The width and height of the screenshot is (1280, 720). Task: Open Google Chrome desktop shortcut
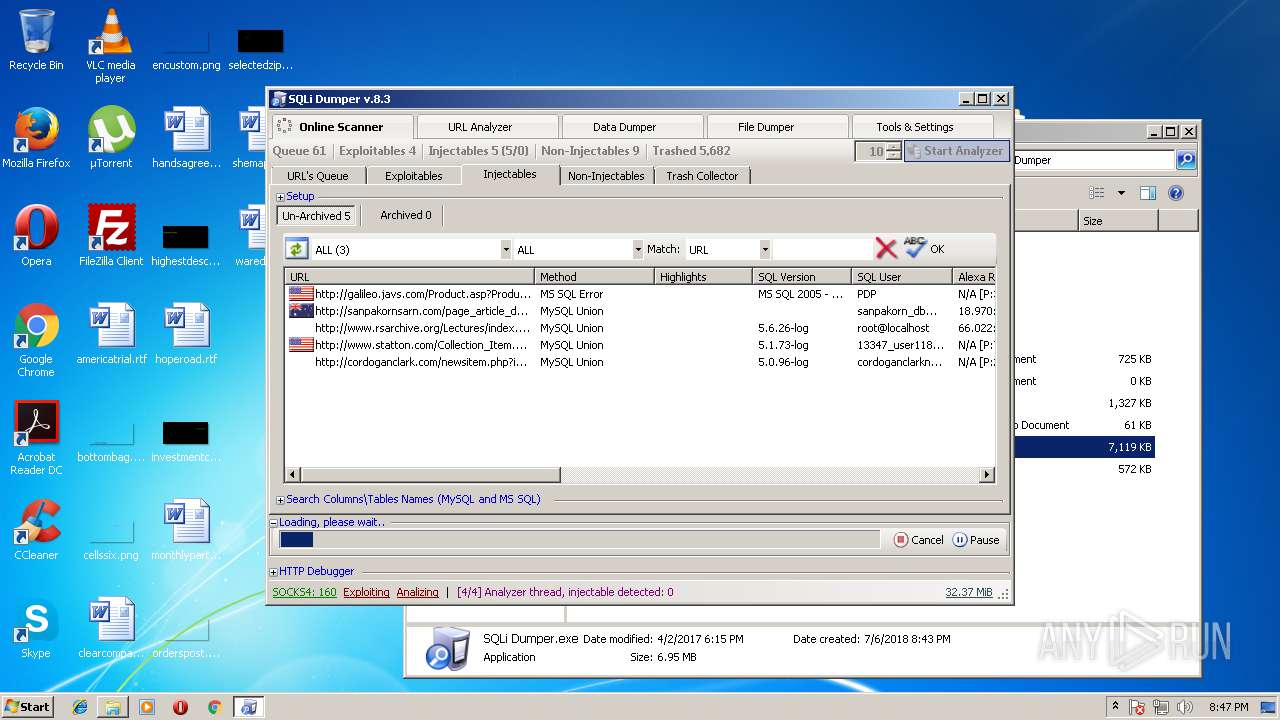(x=36, y=340)
